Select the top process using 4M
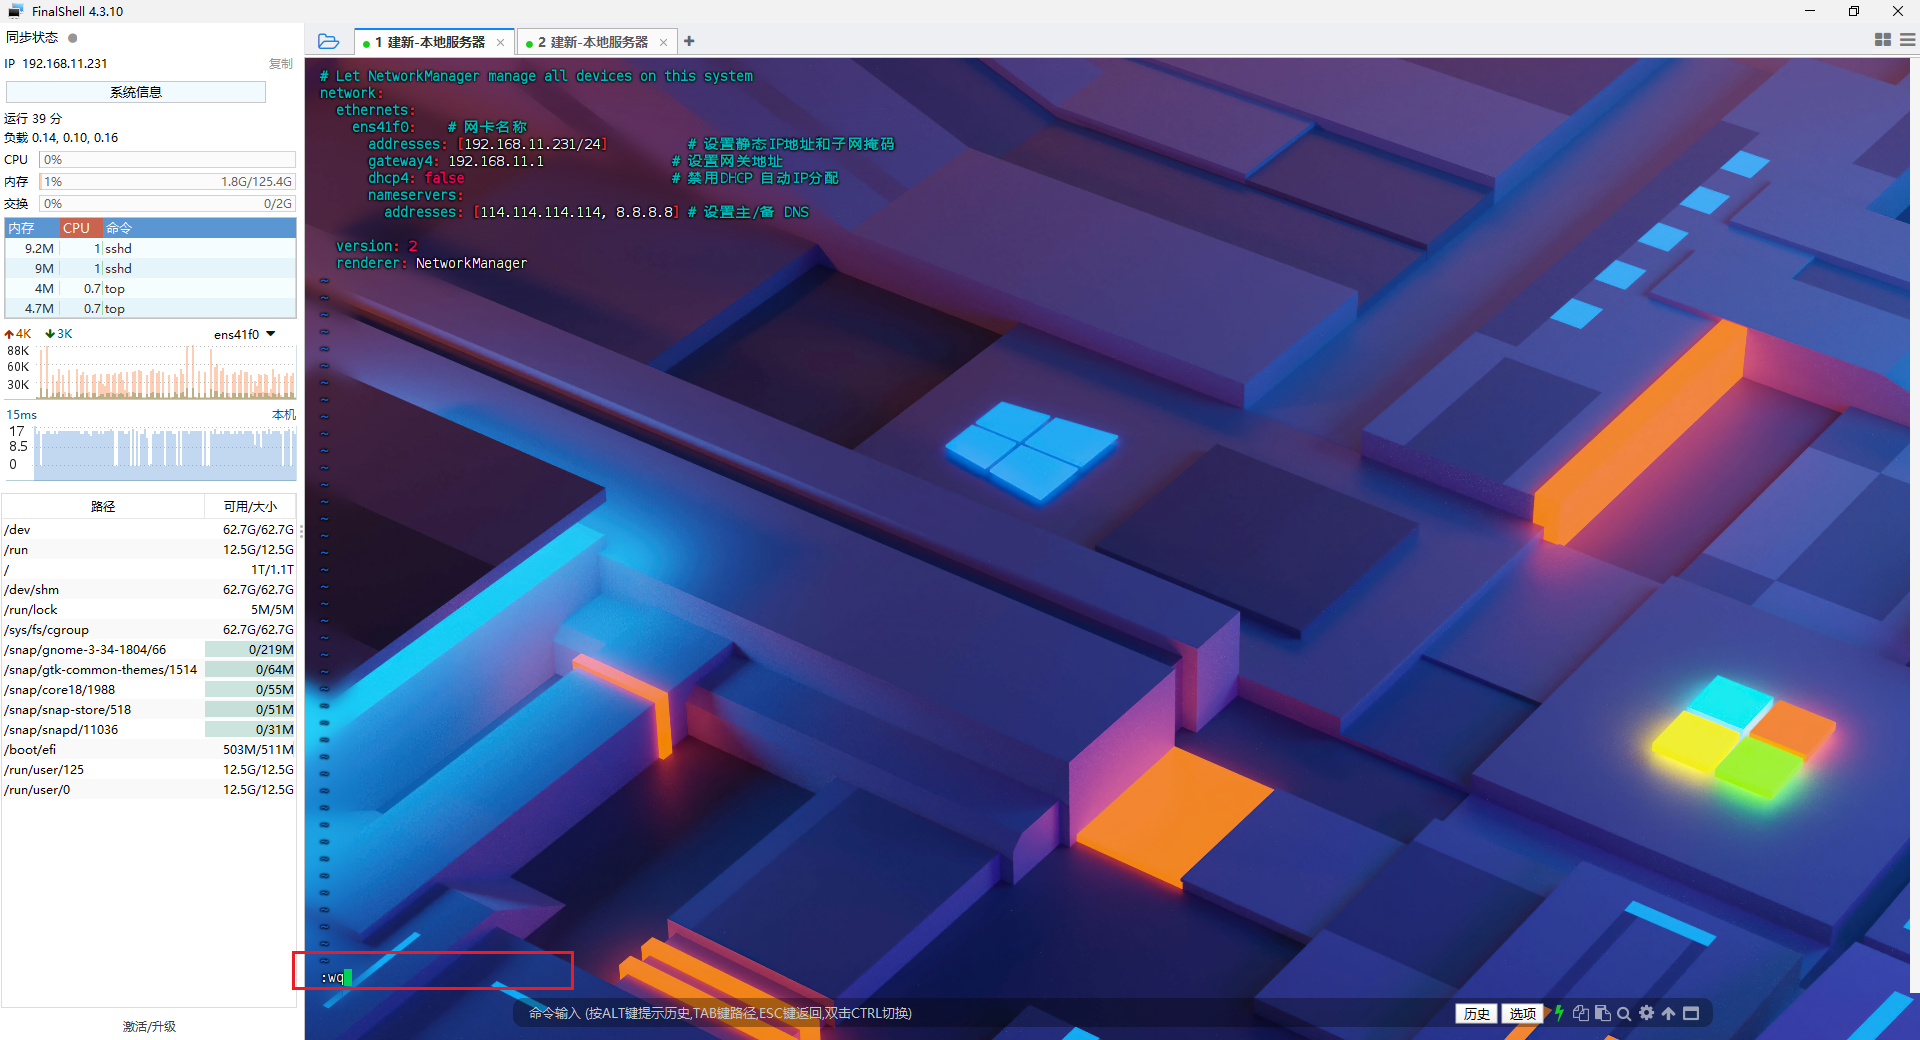 [150, 289]
